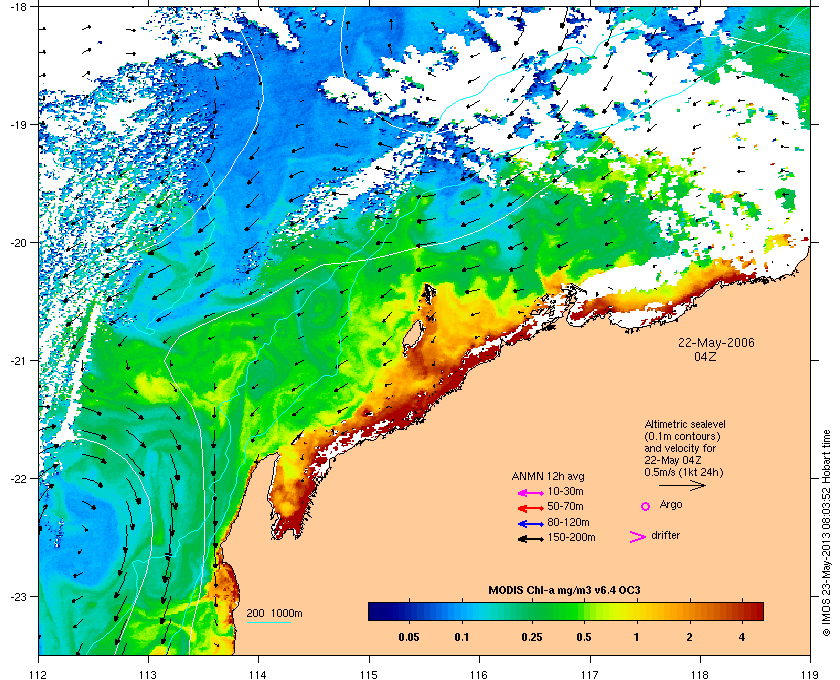Click the '200 1000m' isobath label
The height and width of the screenshot is (680, 840).
pyautogui.click(x=274, y=614)
